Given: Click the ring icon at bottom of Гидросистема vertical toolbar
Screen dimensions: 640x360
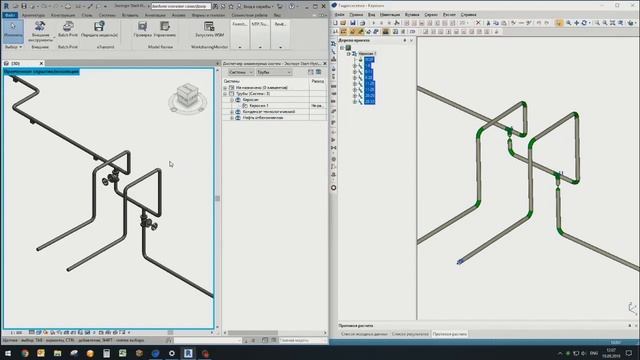Looking at the screenshot, I should tap(333, 188).
